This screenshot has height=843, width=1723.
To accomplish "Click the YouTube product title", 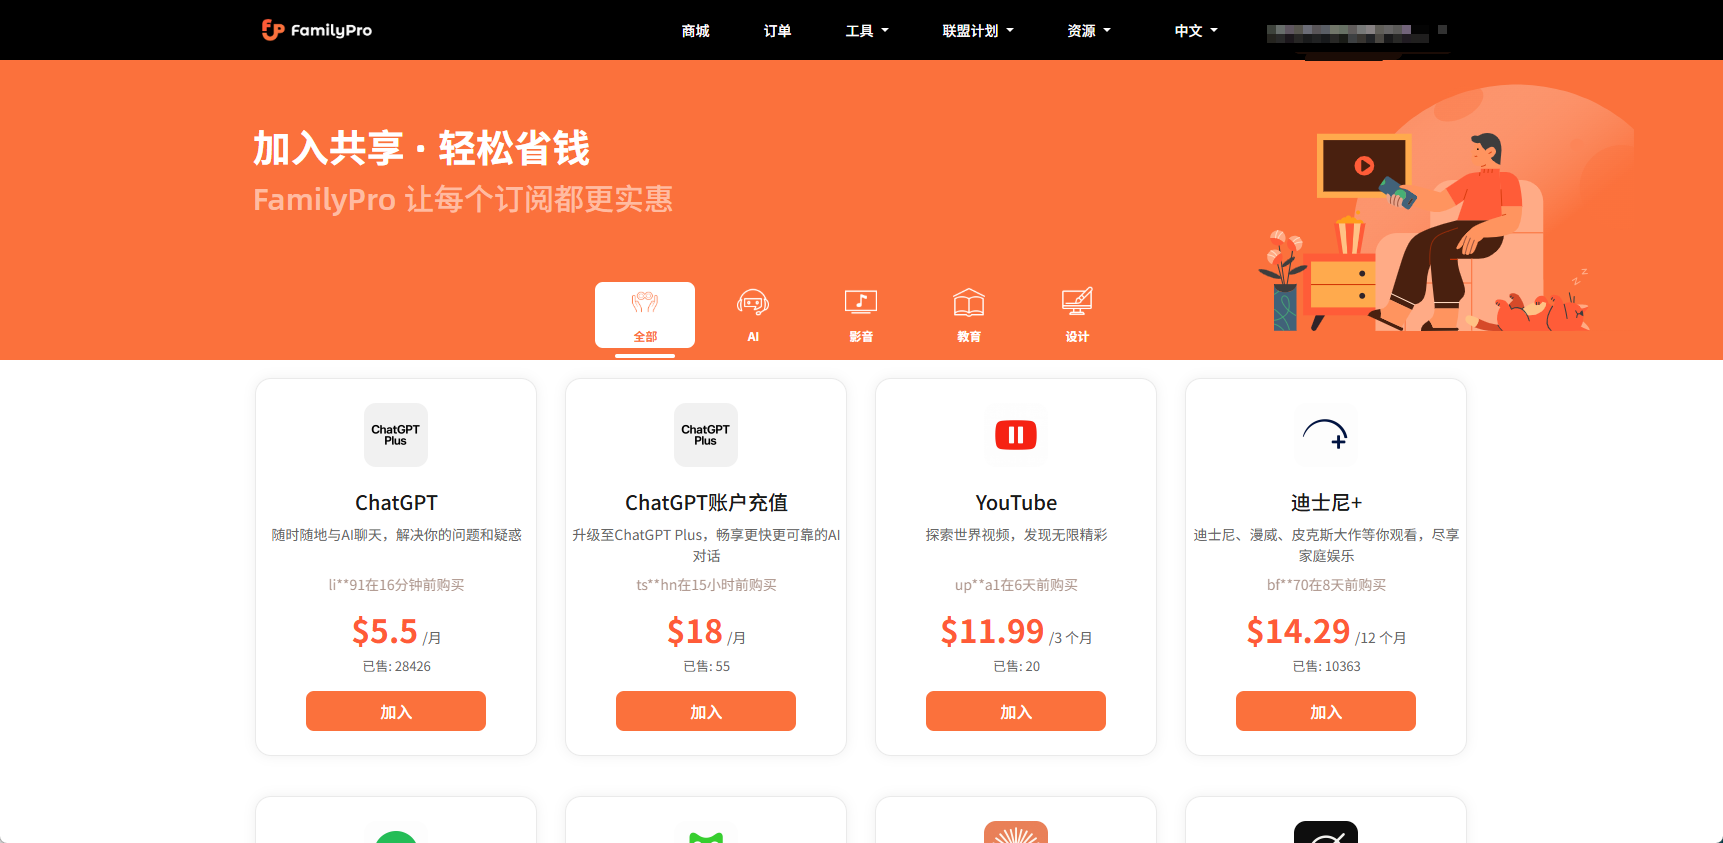I will click(x=1016, y=503).
